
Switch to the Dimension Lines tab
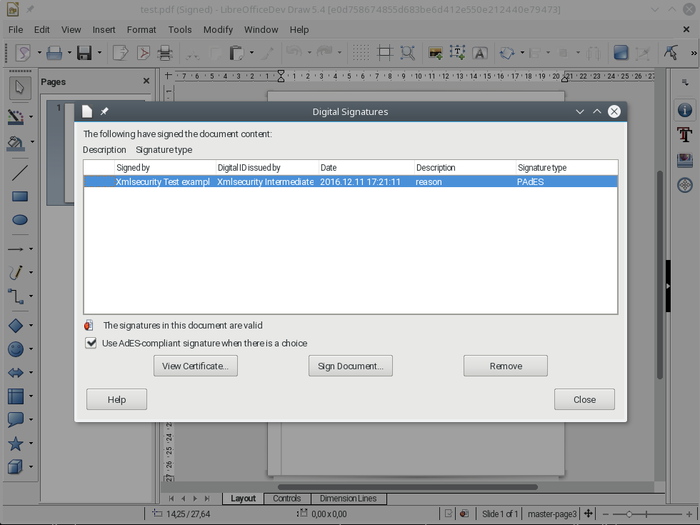click(348, 498)
